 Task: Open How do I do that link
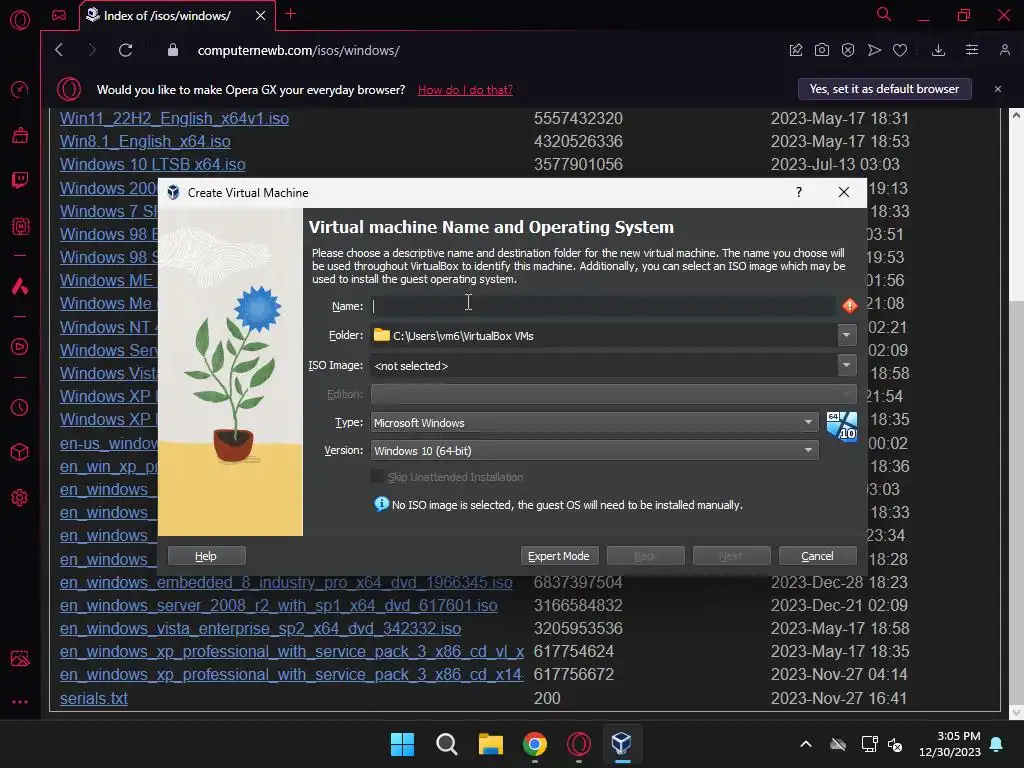coord(465,89)
